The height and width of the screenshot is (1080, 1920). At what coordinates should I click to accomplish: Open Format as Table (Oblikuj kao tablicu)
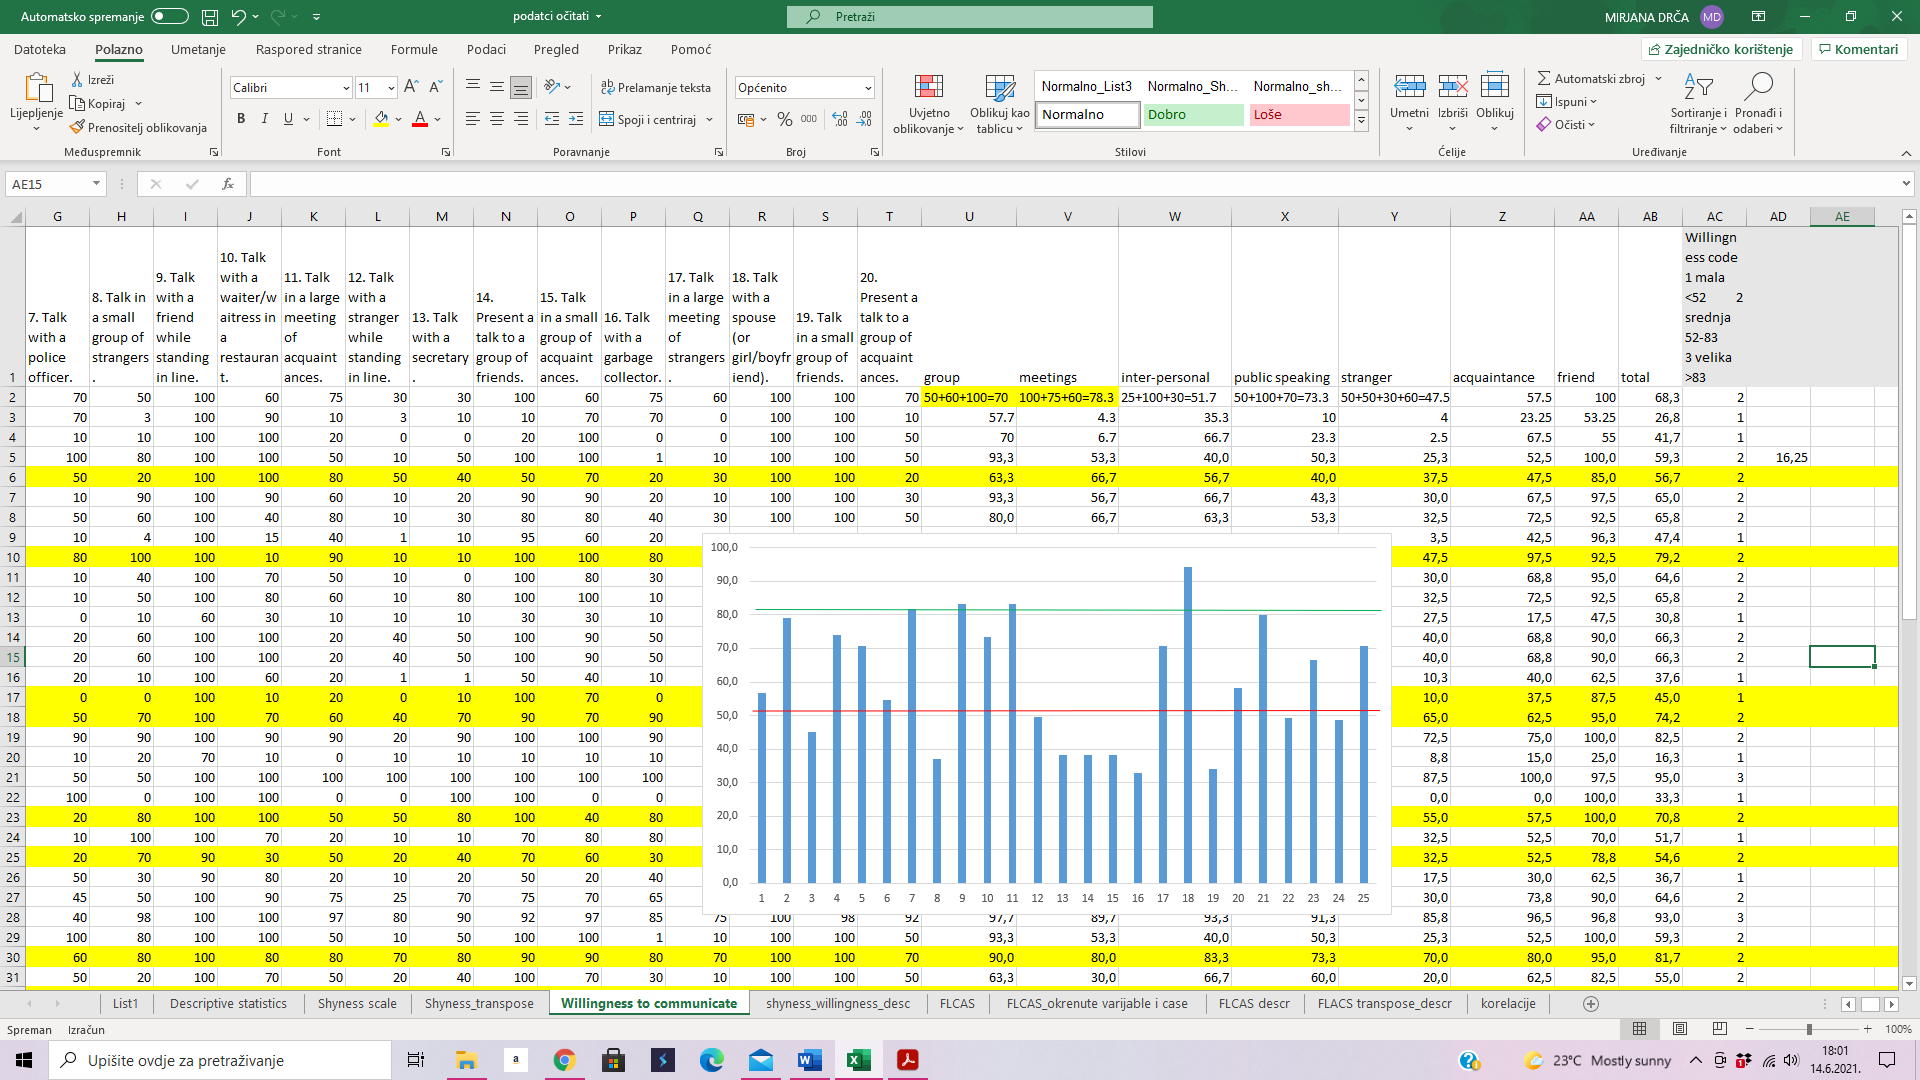(1000, 103)
